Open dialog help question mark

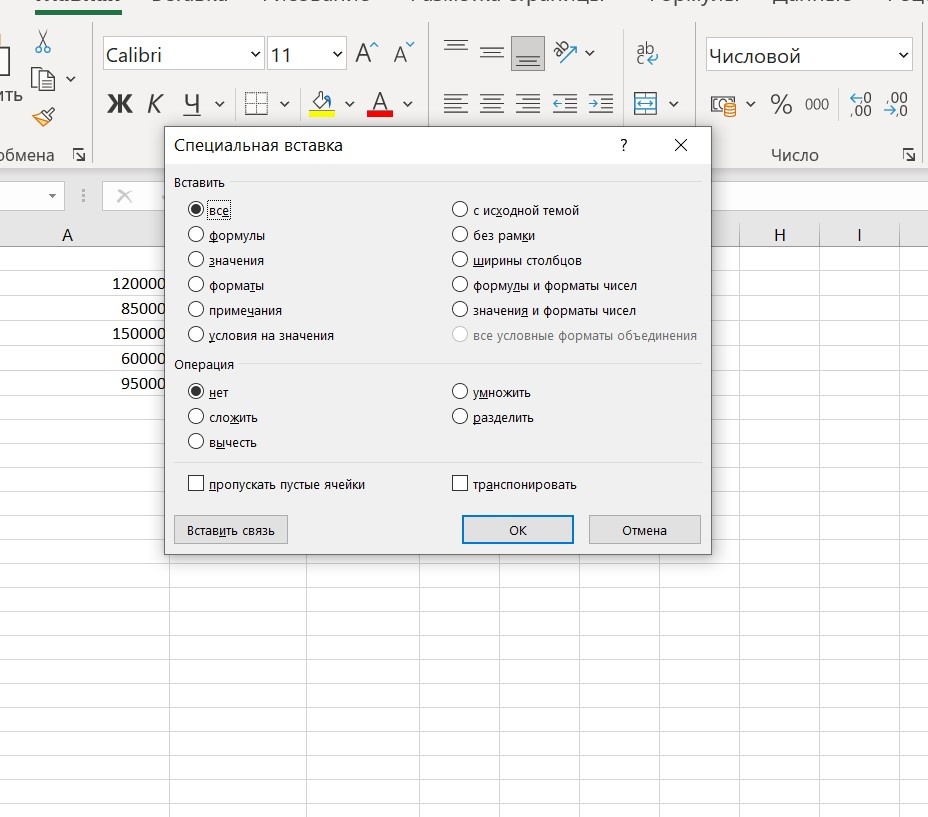(x=624, y=145)
